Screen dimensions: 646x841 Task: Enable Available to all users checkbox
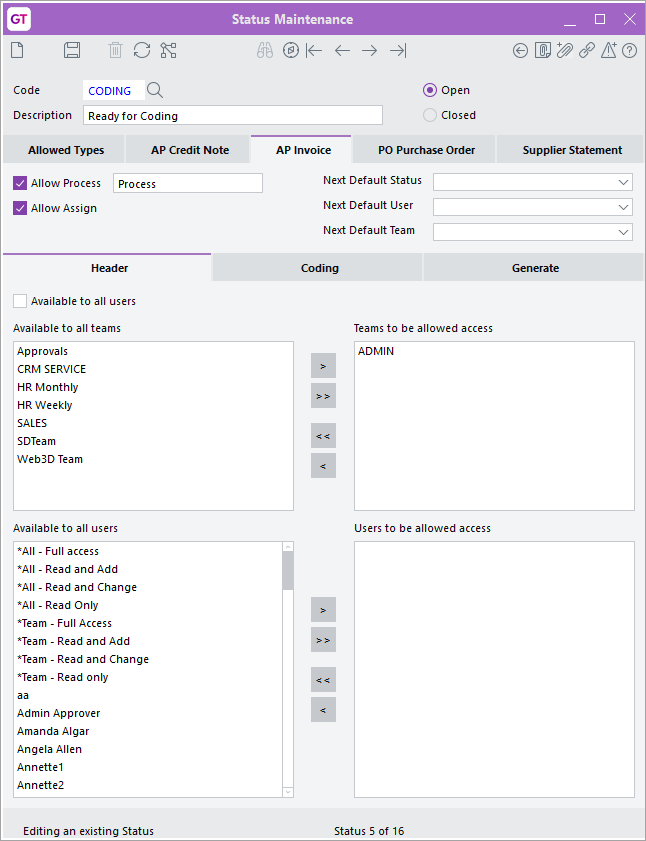point(20,301)
